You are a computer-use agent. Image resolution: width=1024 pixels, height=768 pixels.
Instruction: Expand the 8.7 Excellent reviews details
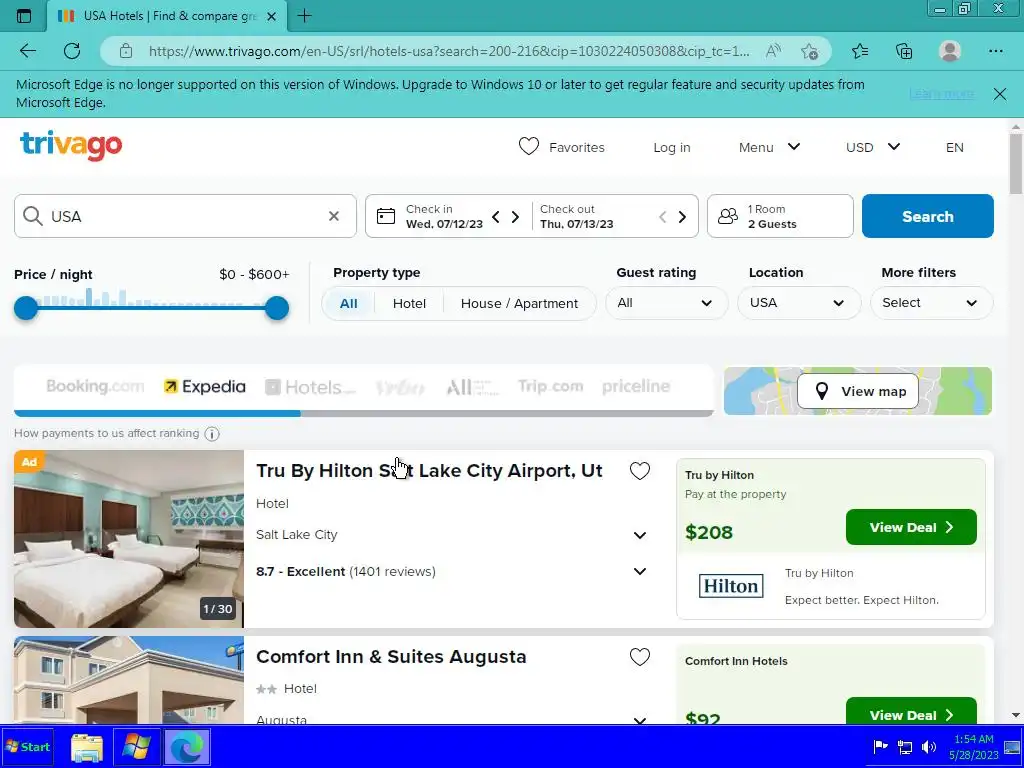point(639,571)
